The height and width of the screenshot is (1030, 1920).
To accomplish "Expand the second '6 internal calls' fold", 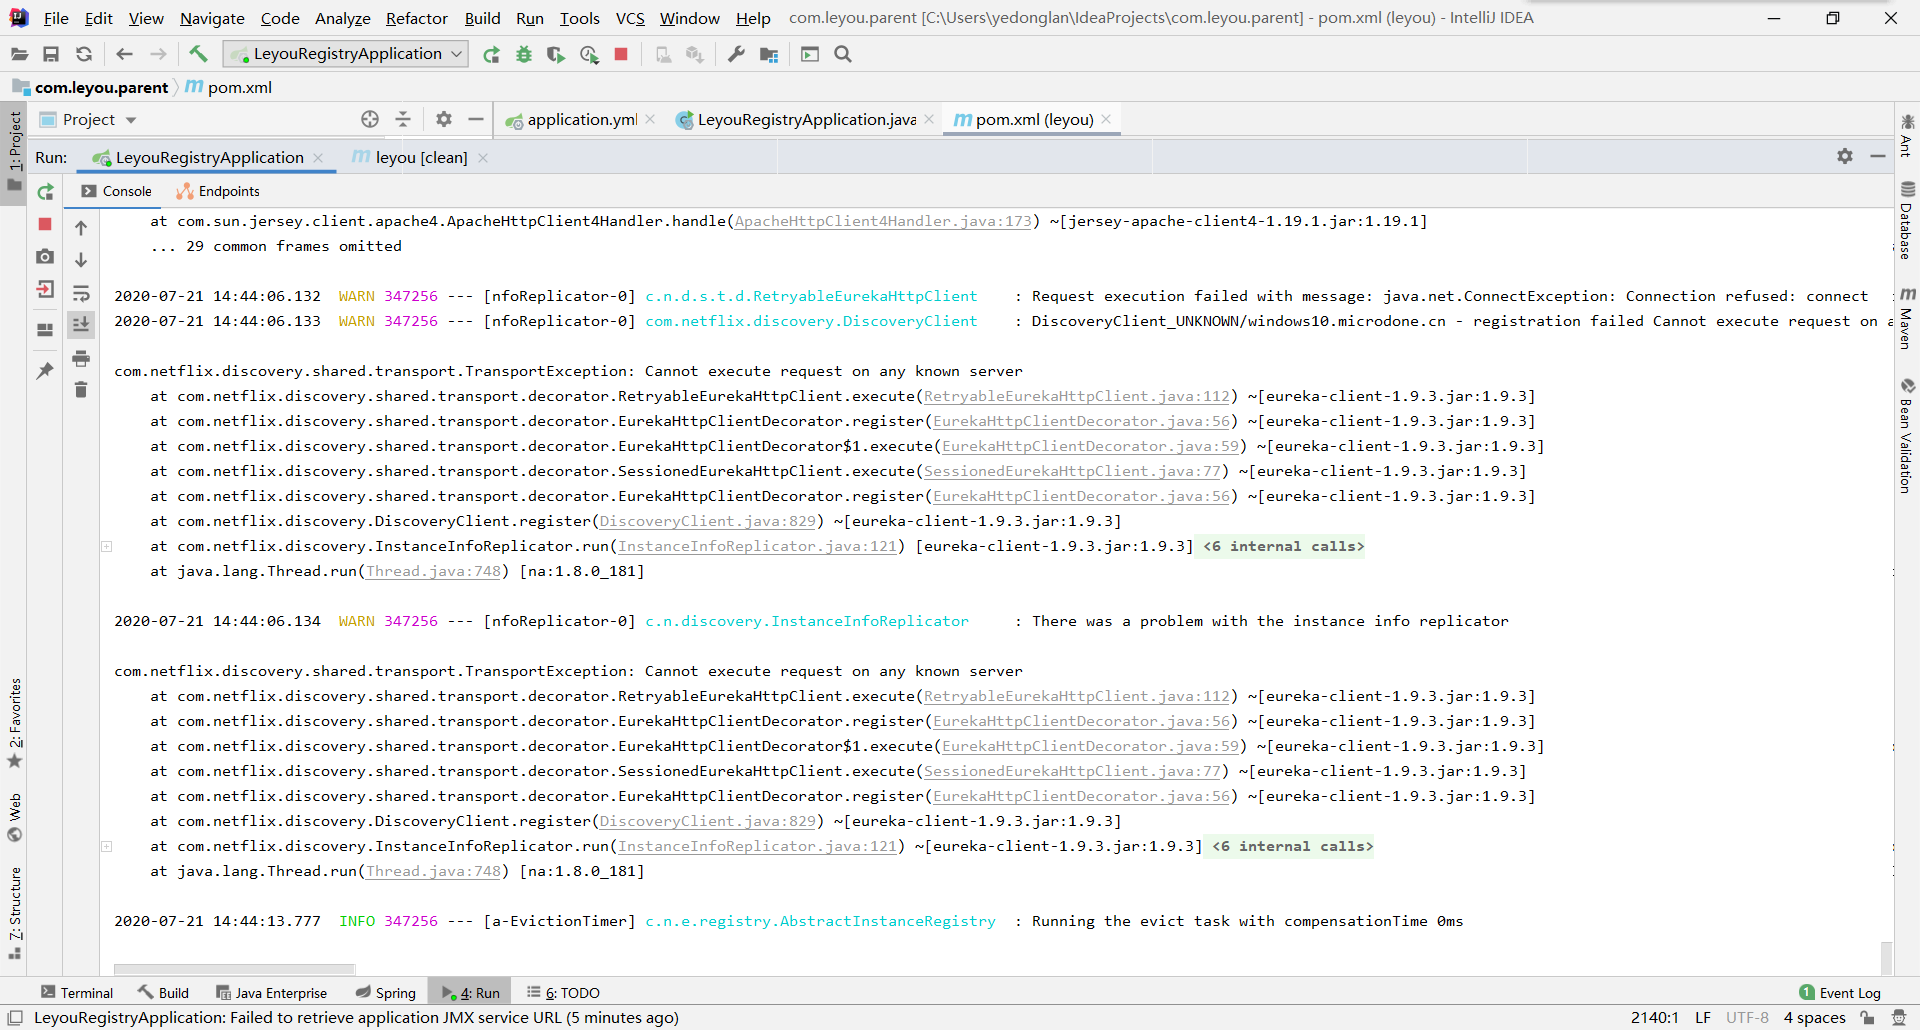I will (1292, 846).
